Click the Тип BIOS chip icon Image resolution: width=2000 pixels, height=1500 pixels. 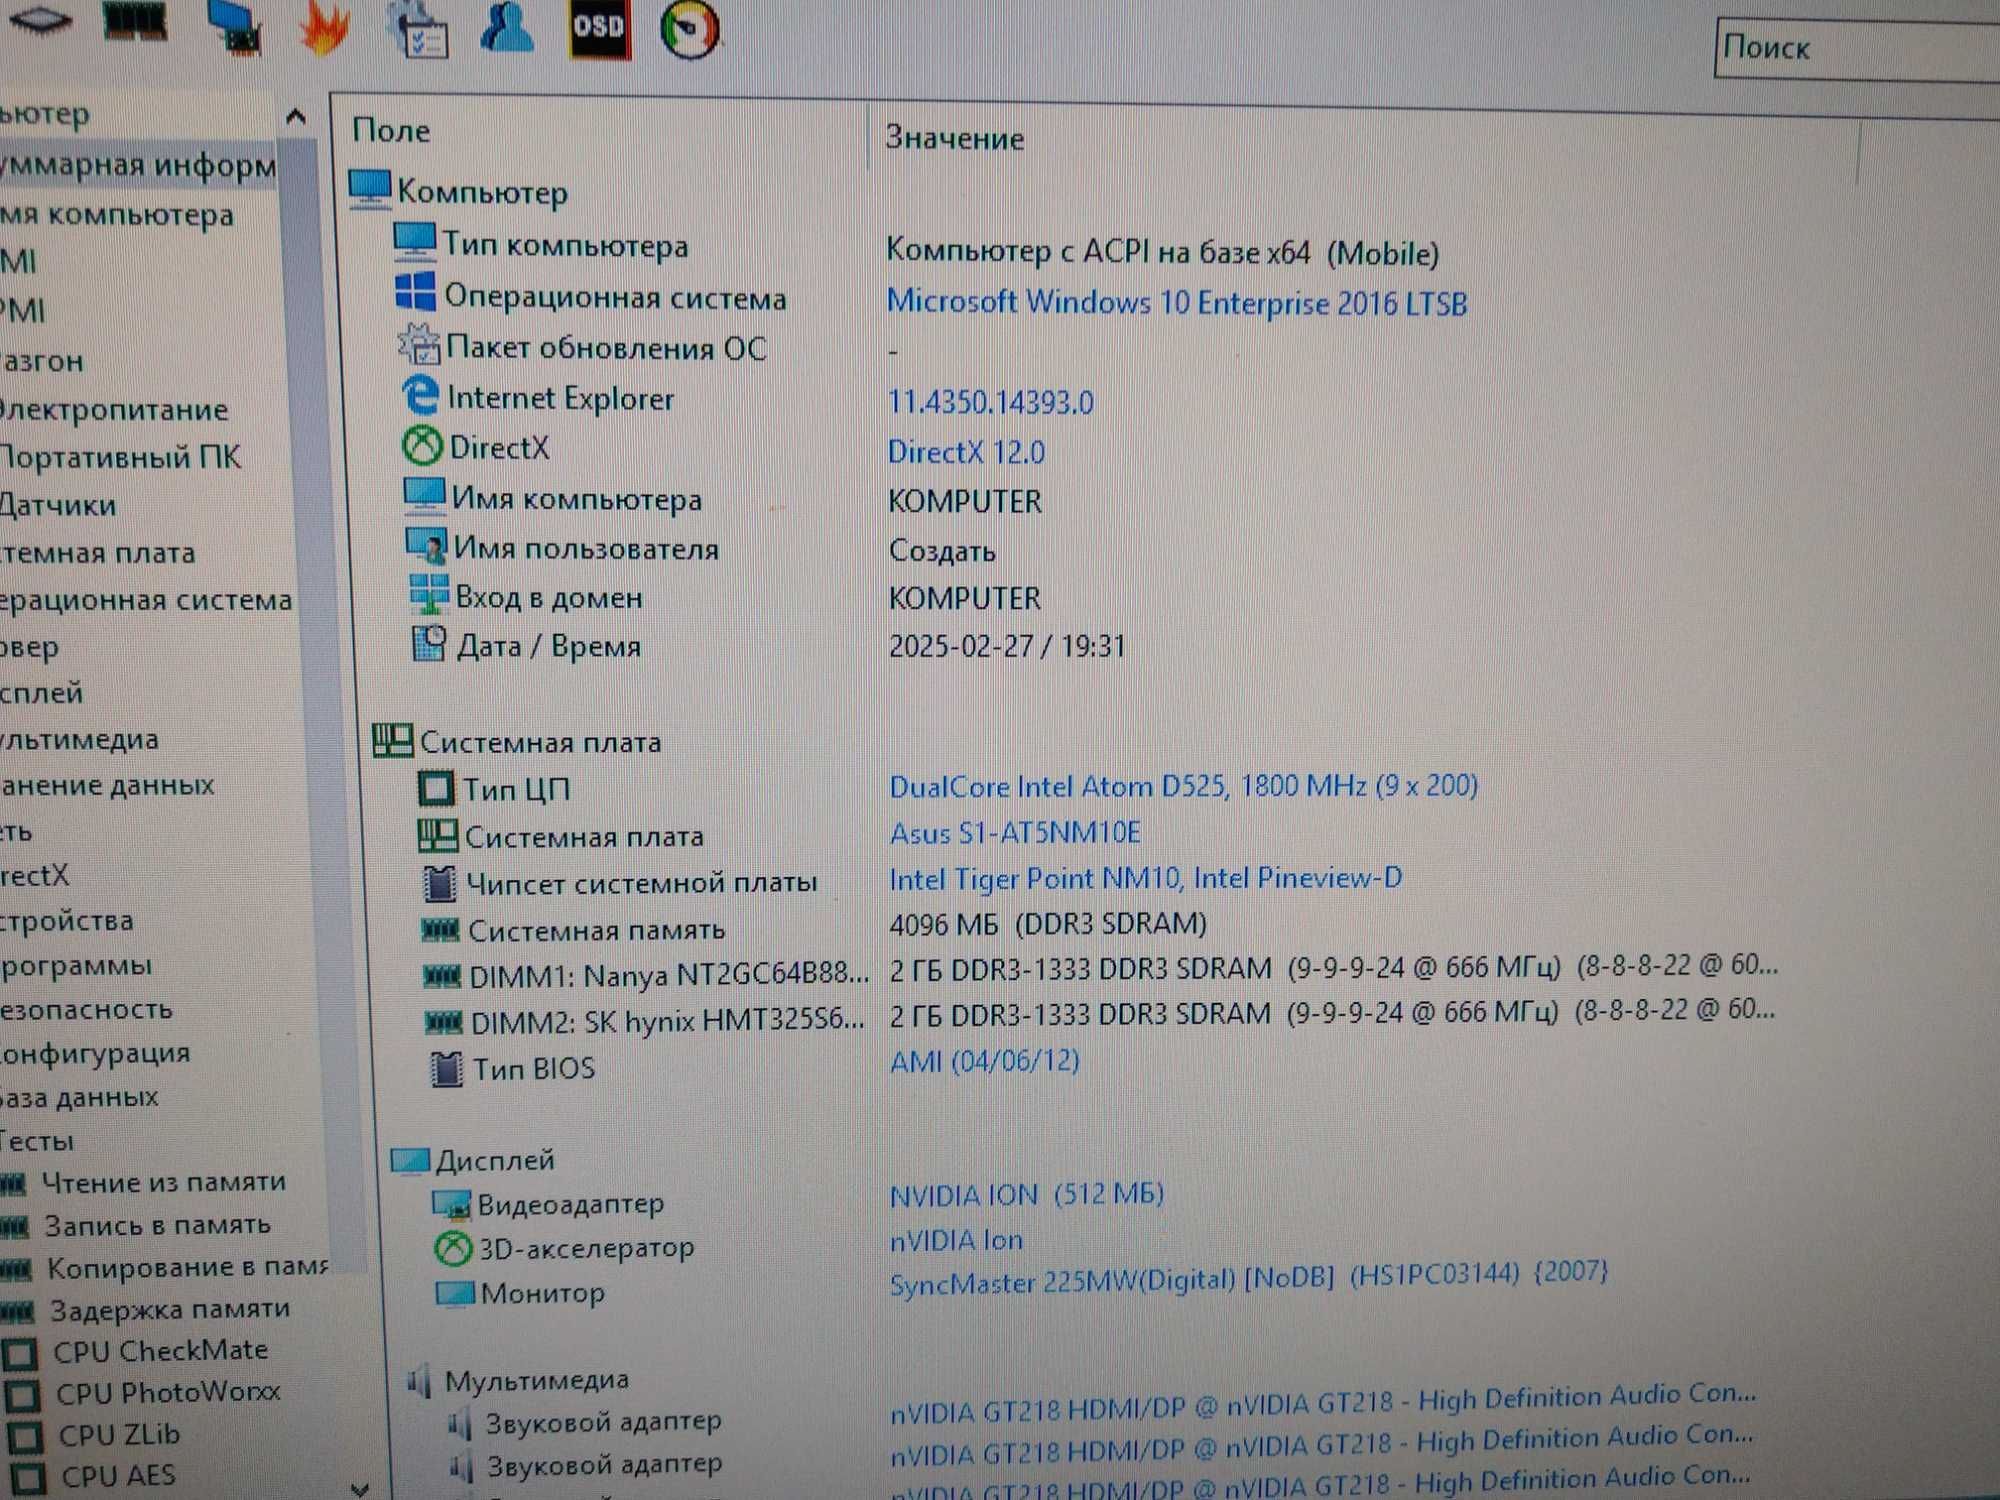(446, 1068)
